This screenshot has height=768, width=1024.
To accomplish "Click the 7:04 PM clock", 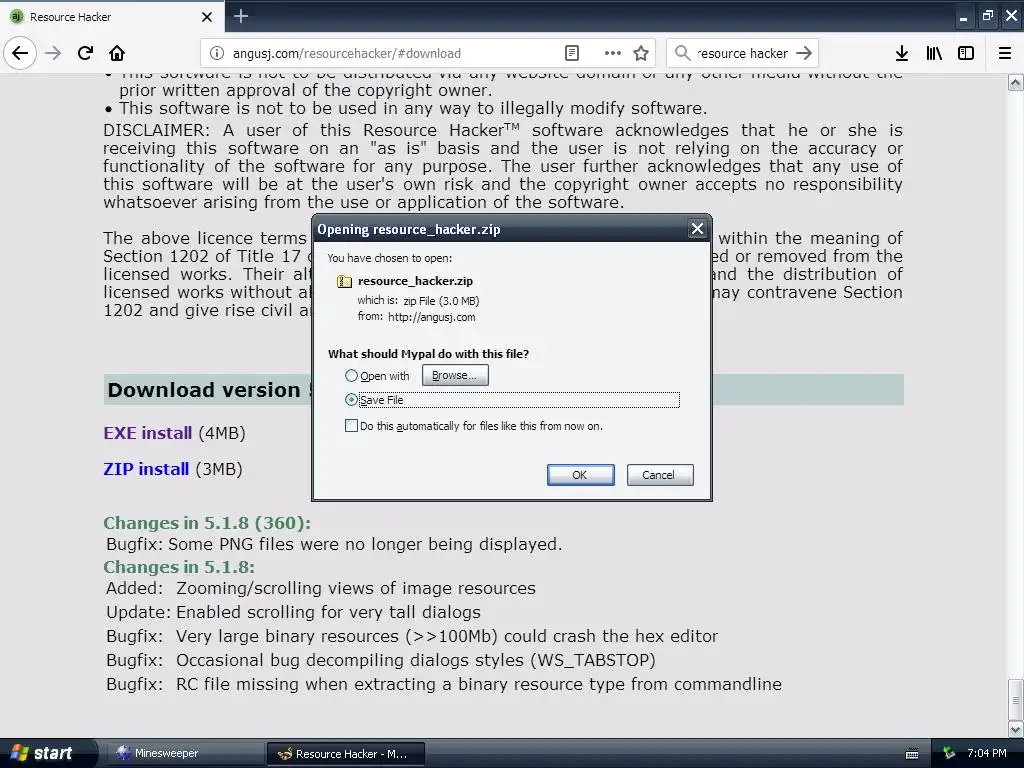I will coord(987,753).
